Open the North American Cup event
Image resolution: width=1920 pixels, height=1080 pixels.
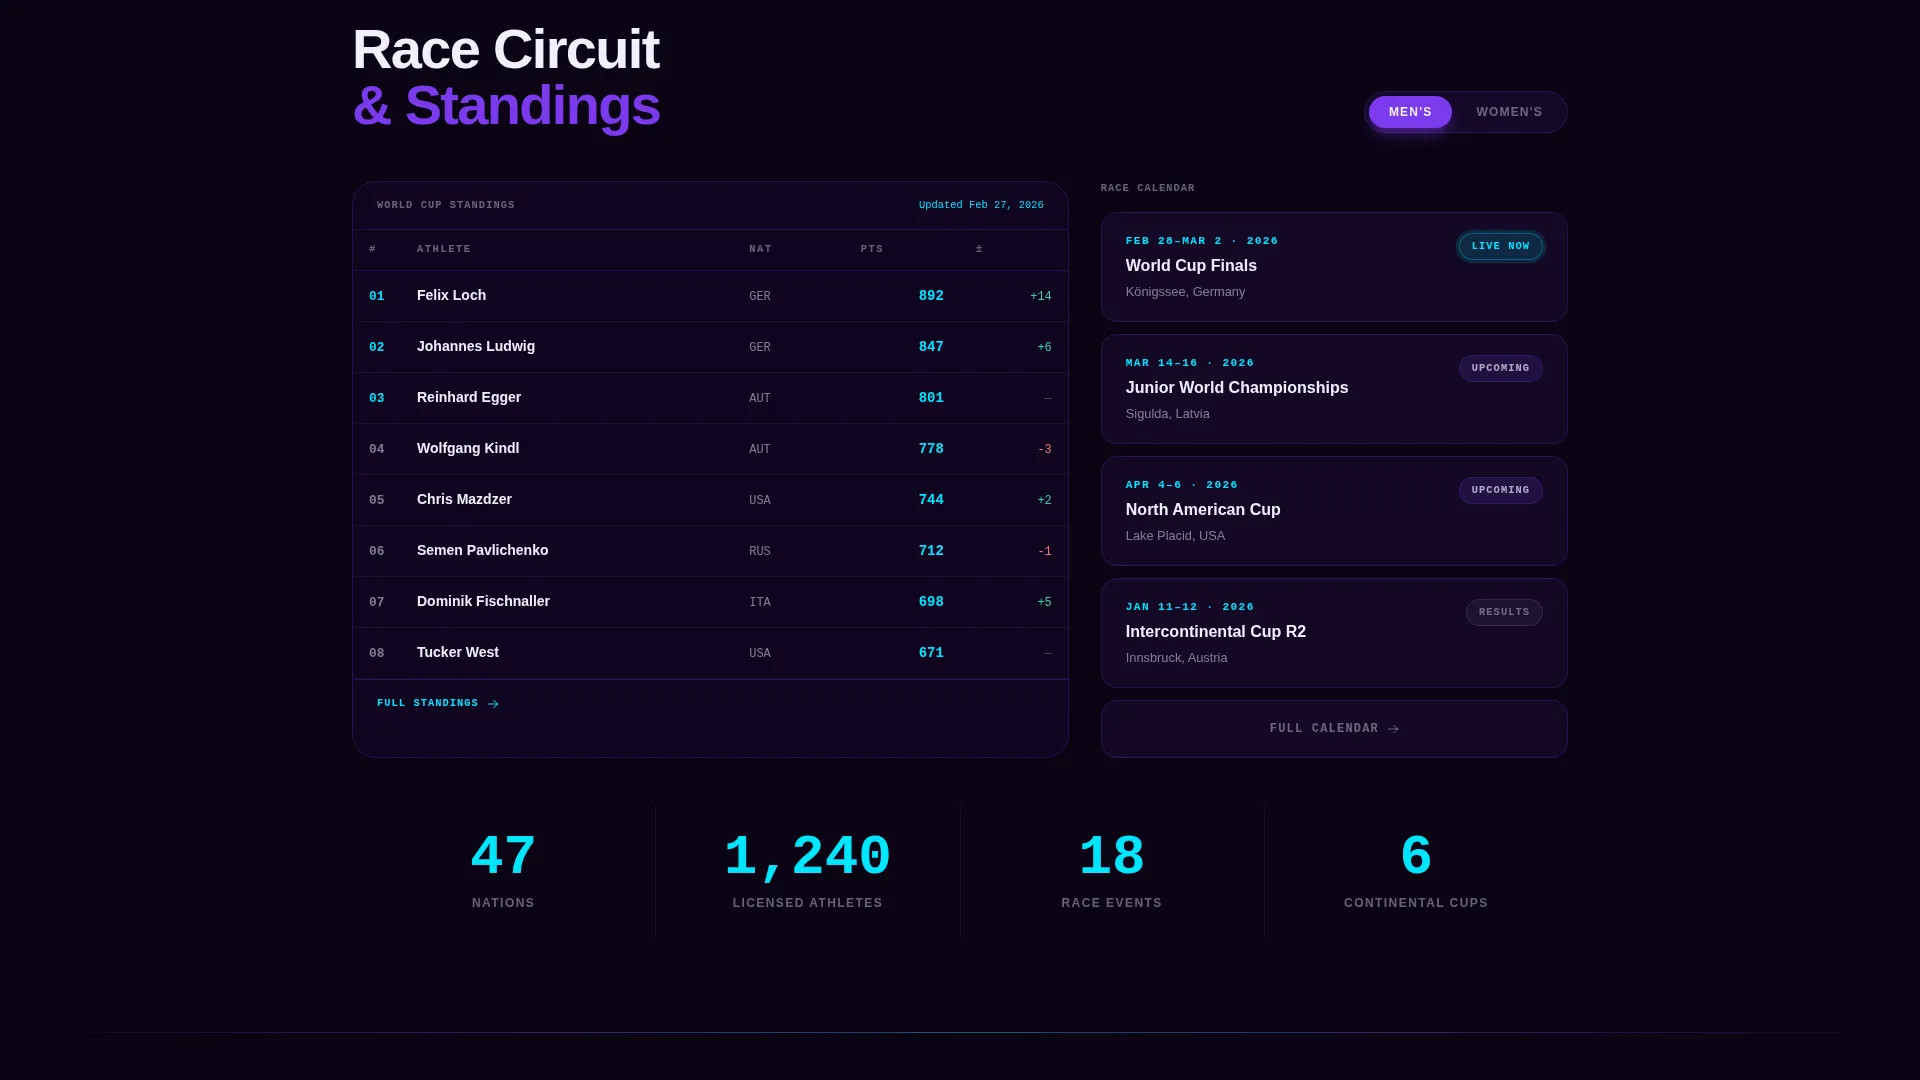[x=1334, y=511]
